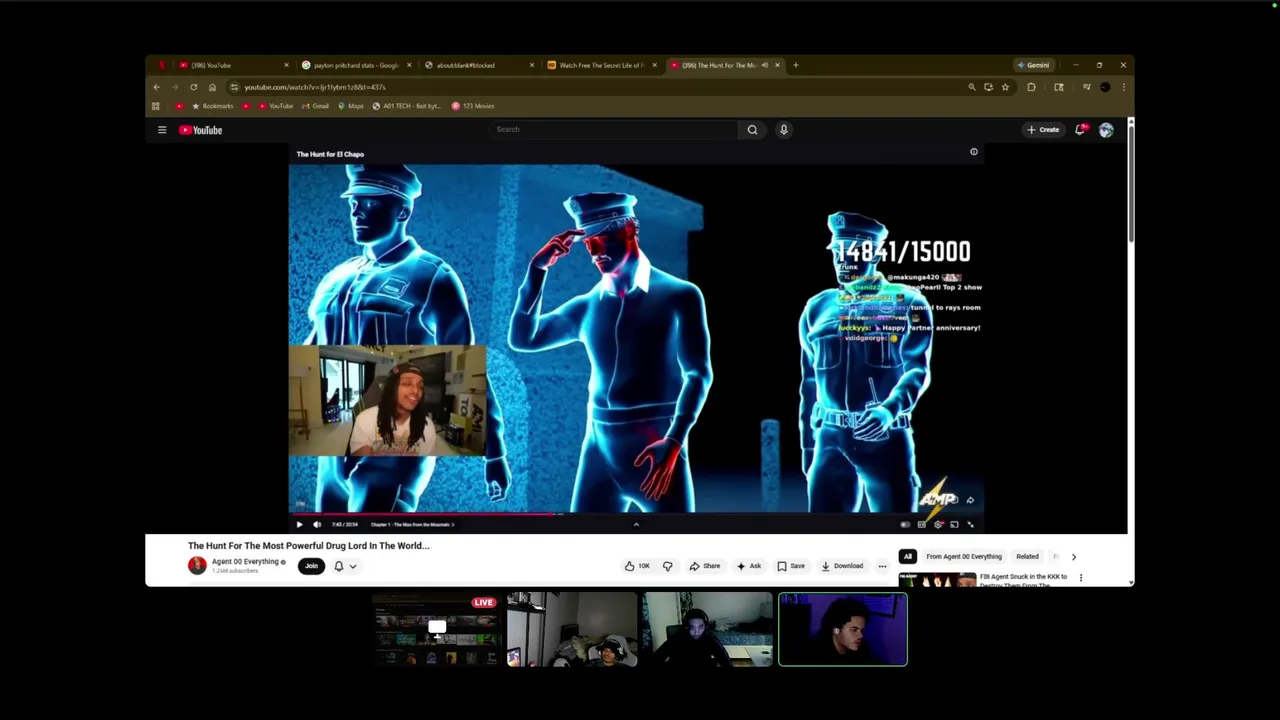
Task: Open the Maps bookmark
Action: click(351, 106)
